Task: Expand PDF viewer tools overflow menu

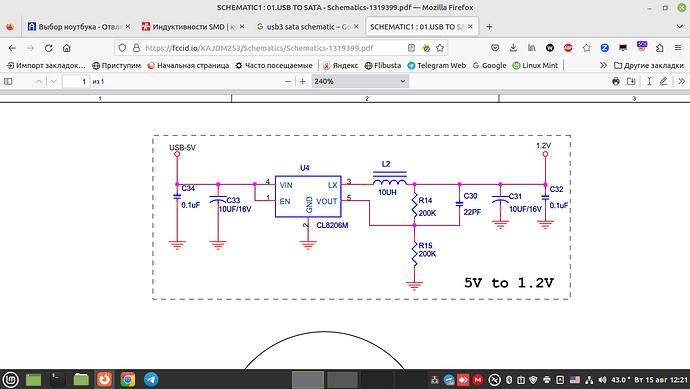Action: 682,81
